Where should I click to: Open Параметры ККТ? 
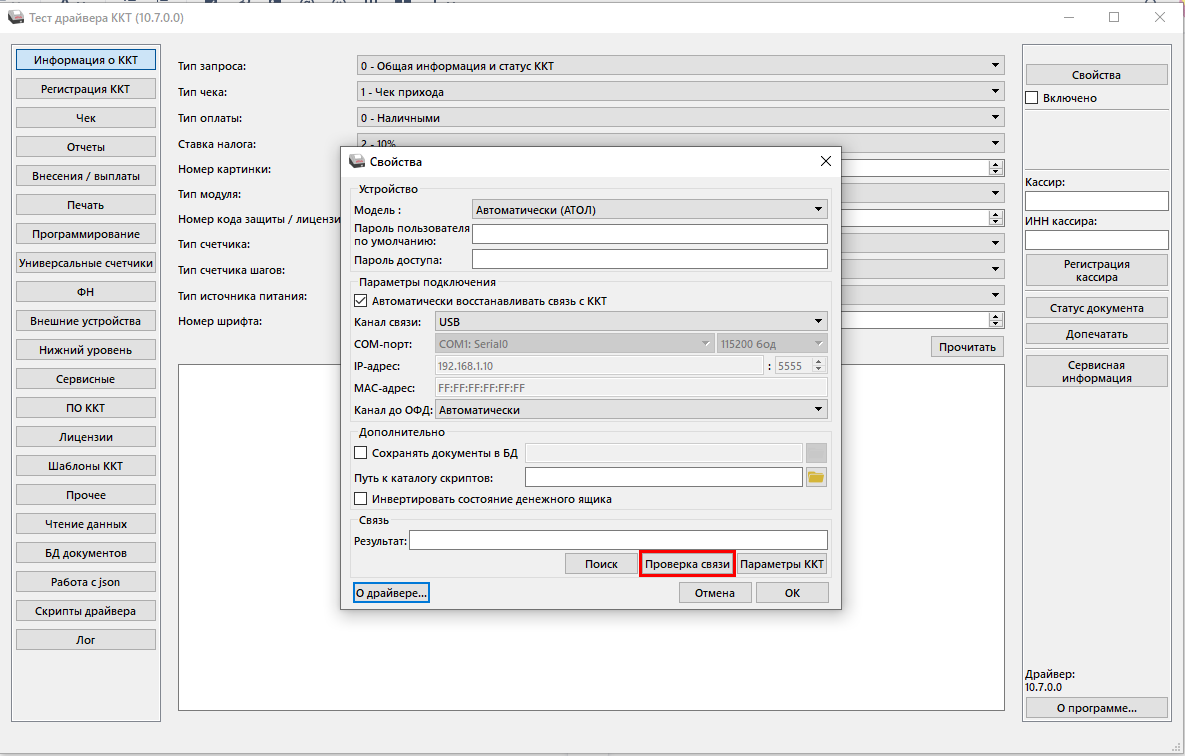click(x=782, y=564)
